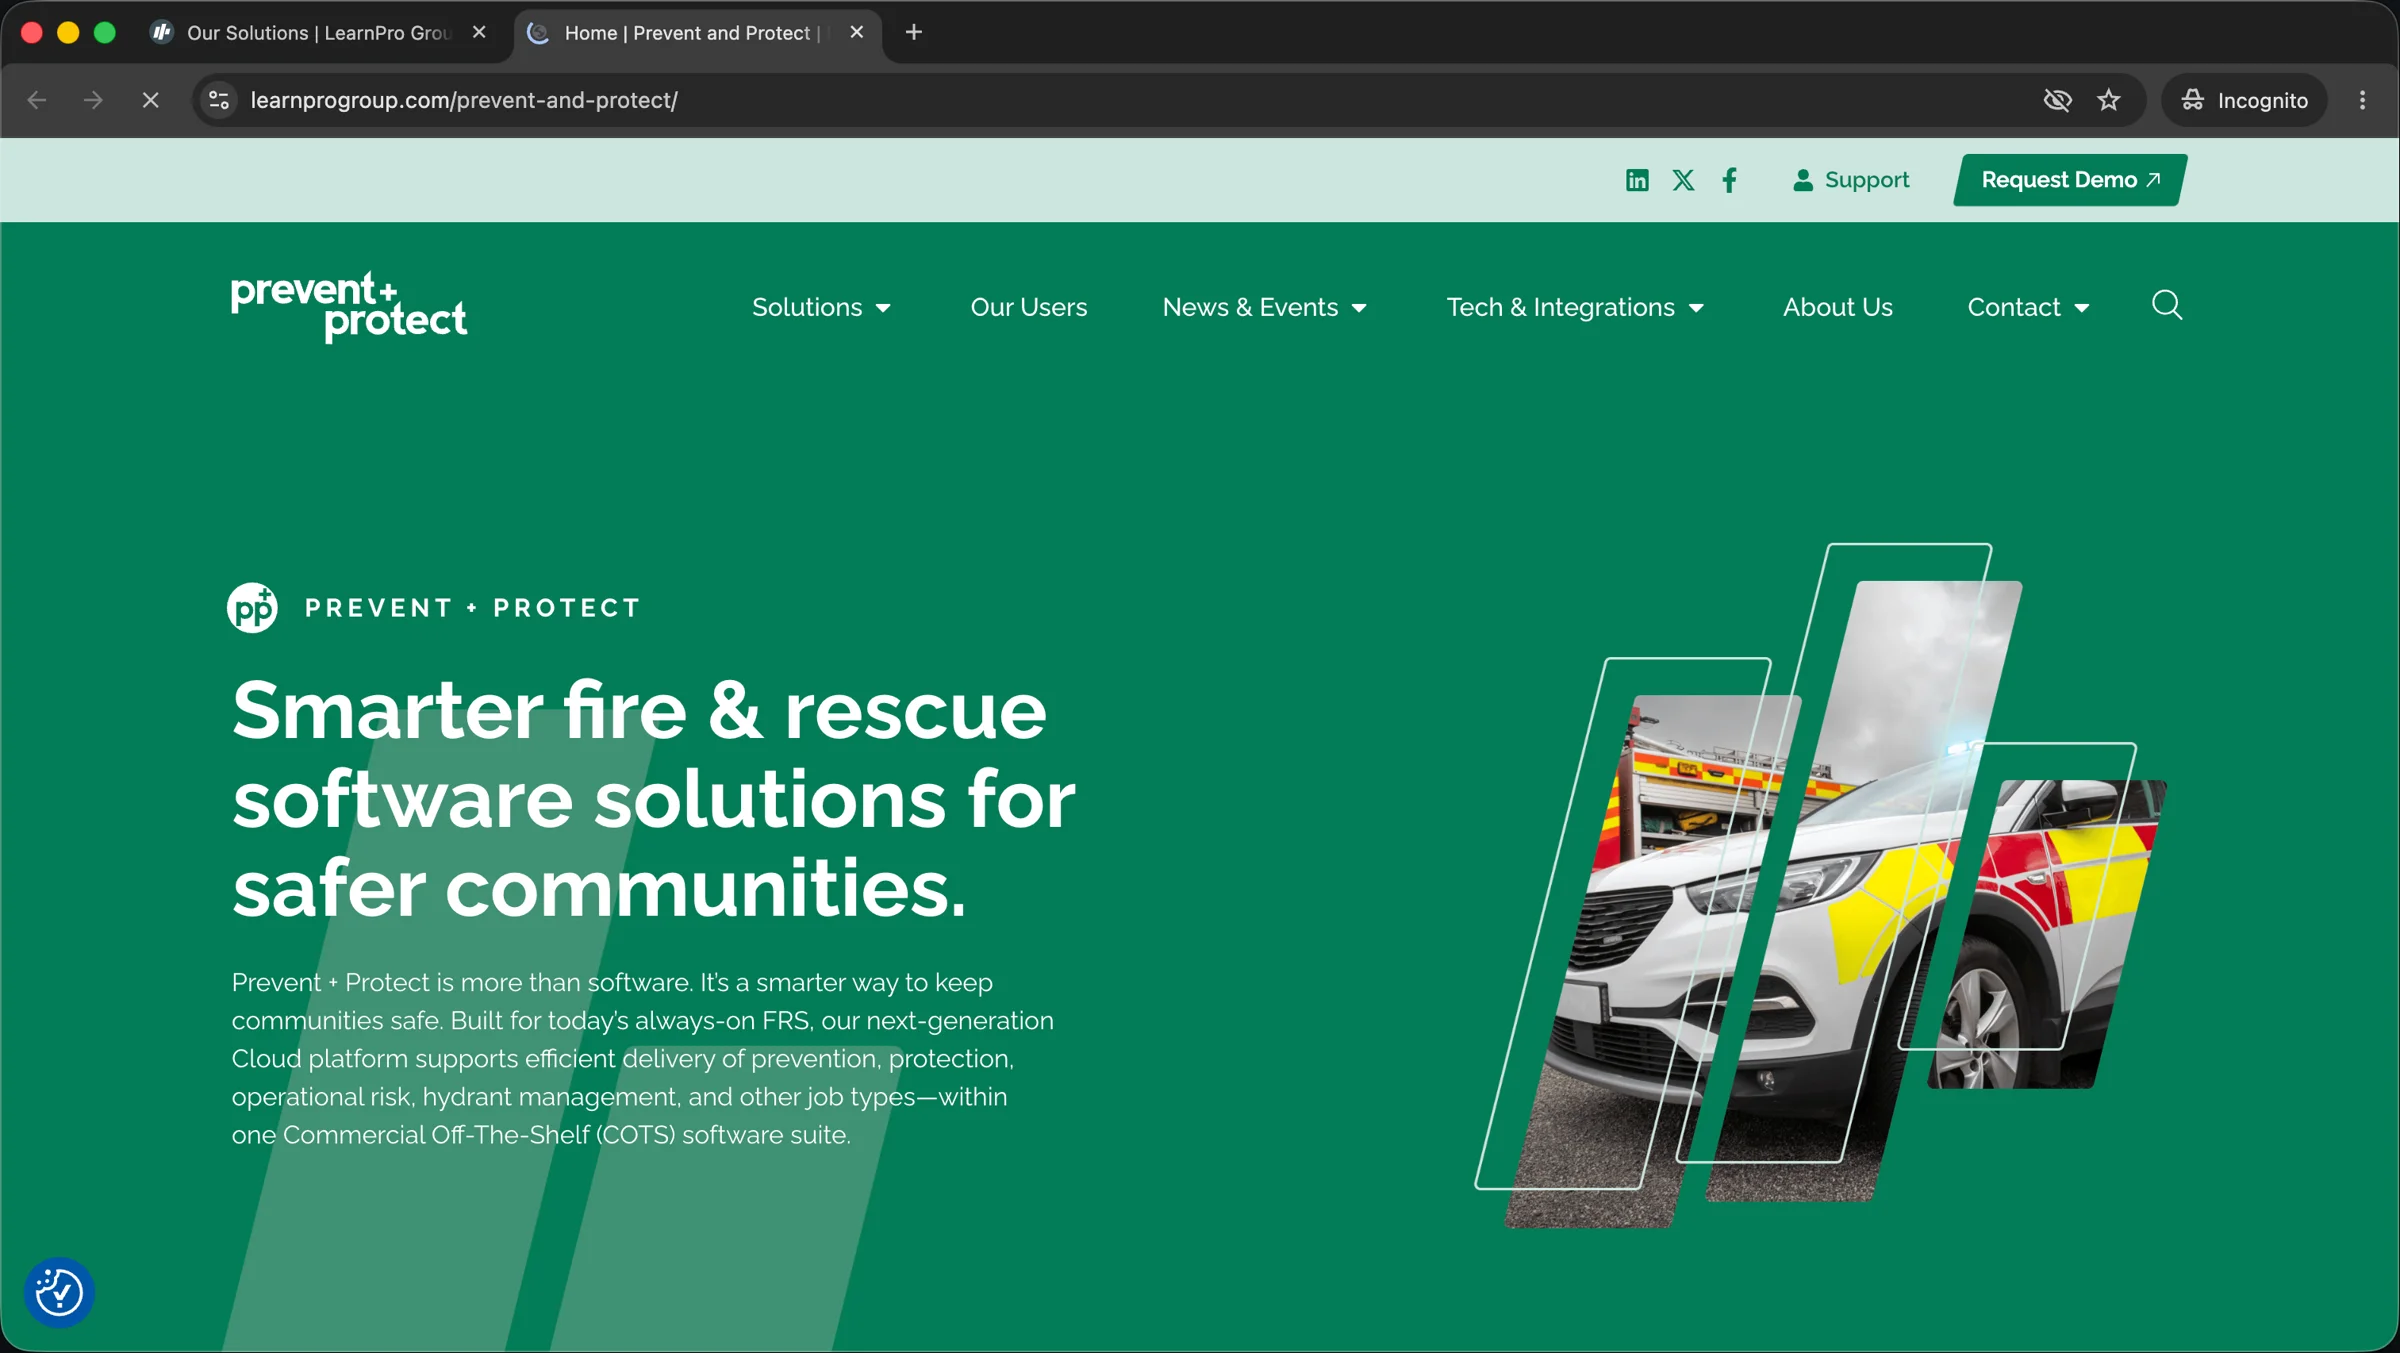Open the X (Twitter) social icon
This screenshot has height=1353, width=2400.
coord(1684,180)
